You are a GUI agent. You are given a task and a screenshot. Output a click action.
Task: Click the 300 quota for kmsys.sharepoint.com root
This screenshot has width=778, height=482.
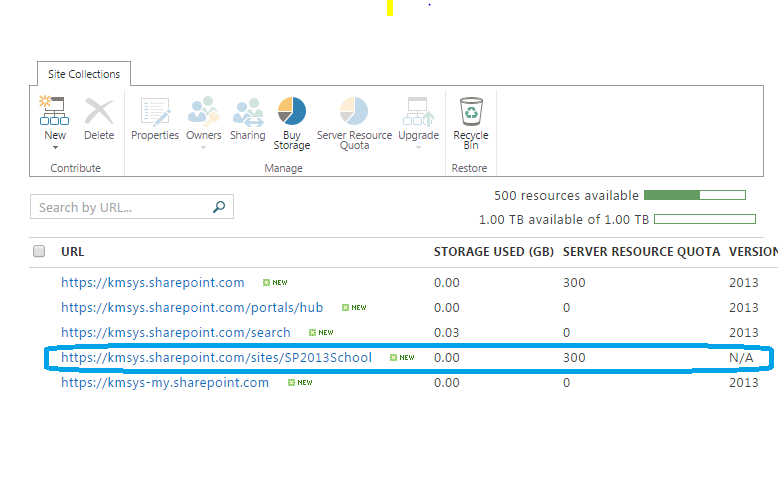tap(574, 282)
